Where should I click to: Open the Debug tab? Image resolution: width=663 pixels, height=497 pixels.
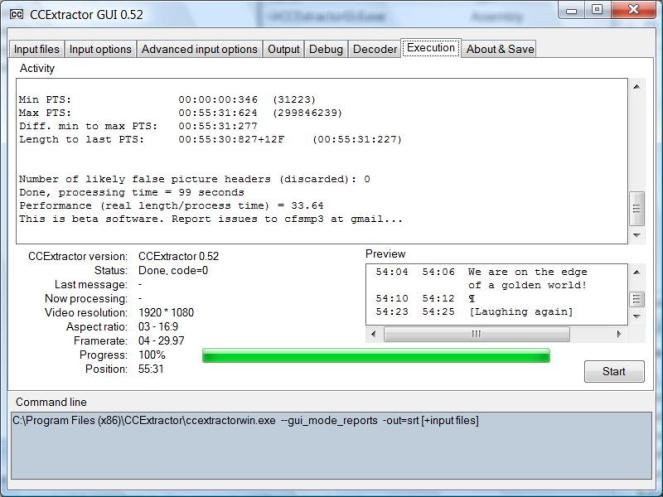(326, 49)
